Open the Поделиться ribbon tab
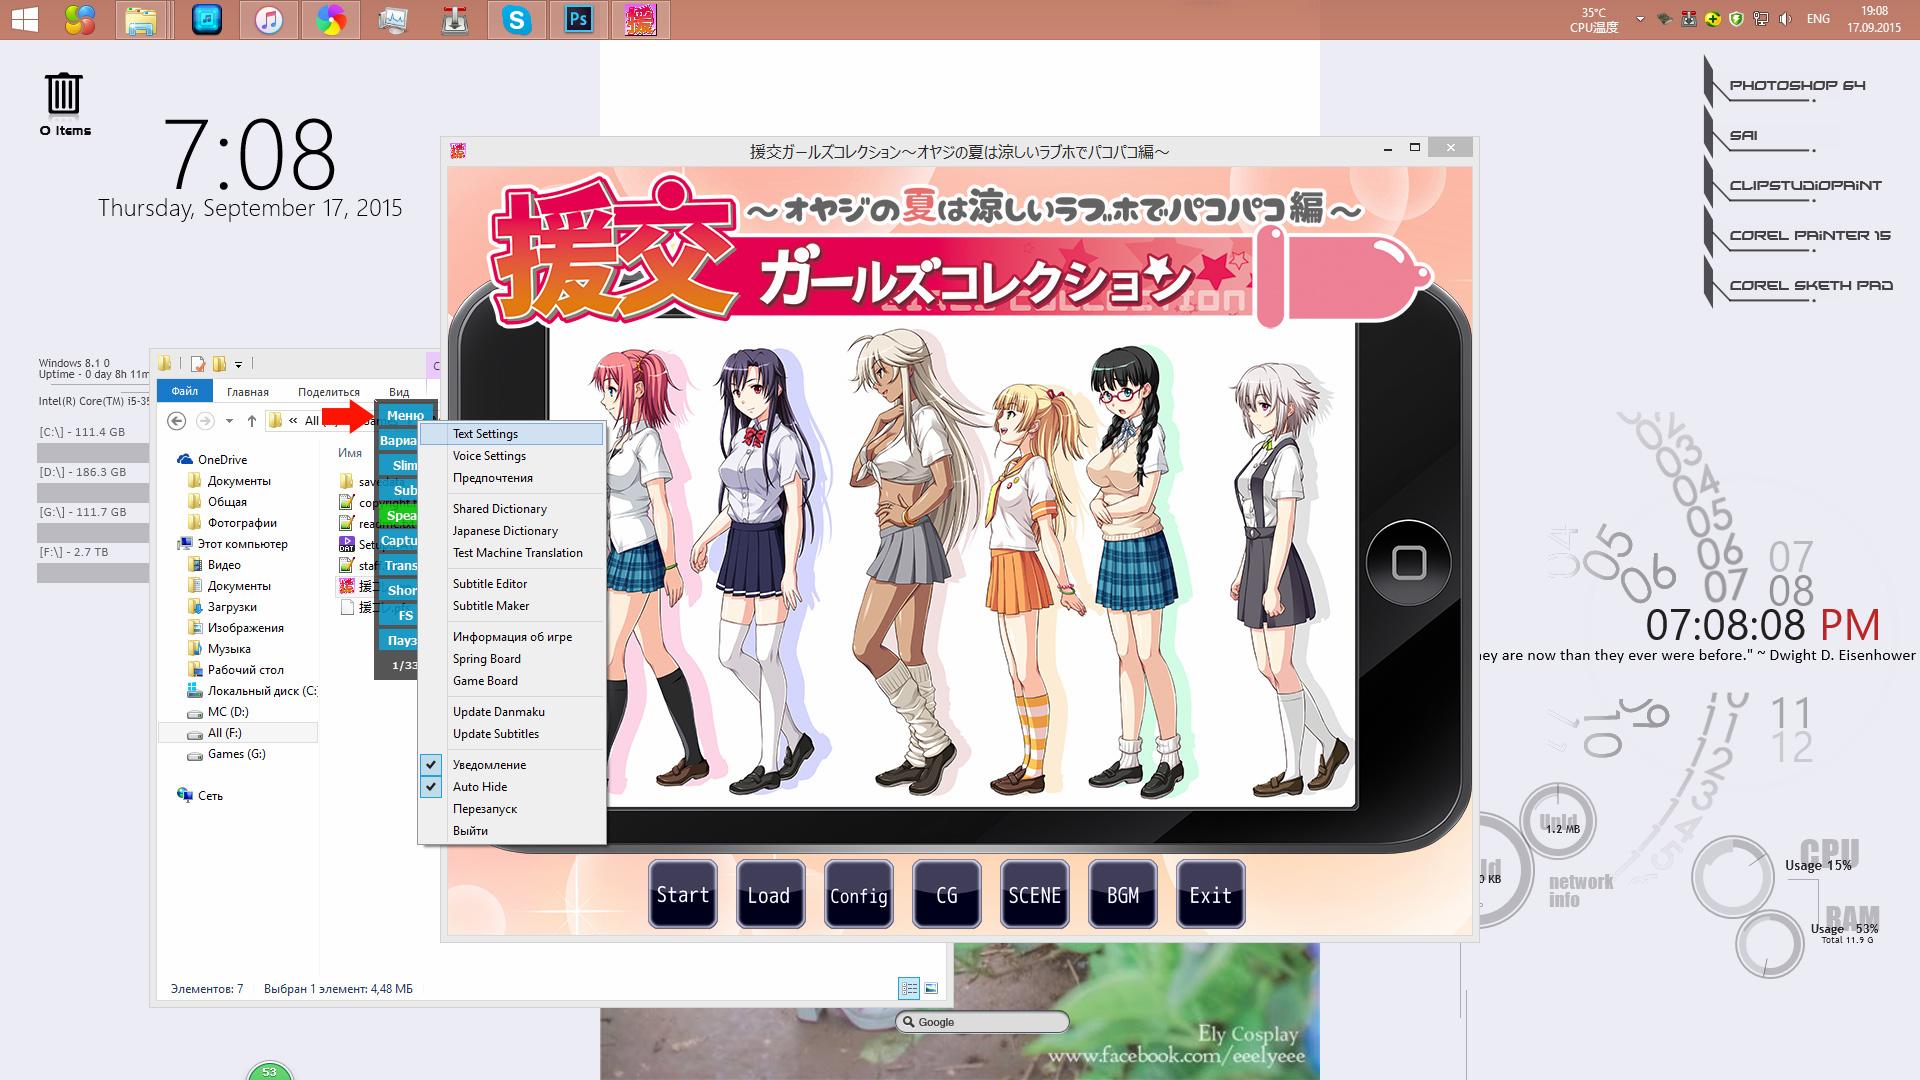This screenshot has width=1920, height=1080. coord(329,392)
